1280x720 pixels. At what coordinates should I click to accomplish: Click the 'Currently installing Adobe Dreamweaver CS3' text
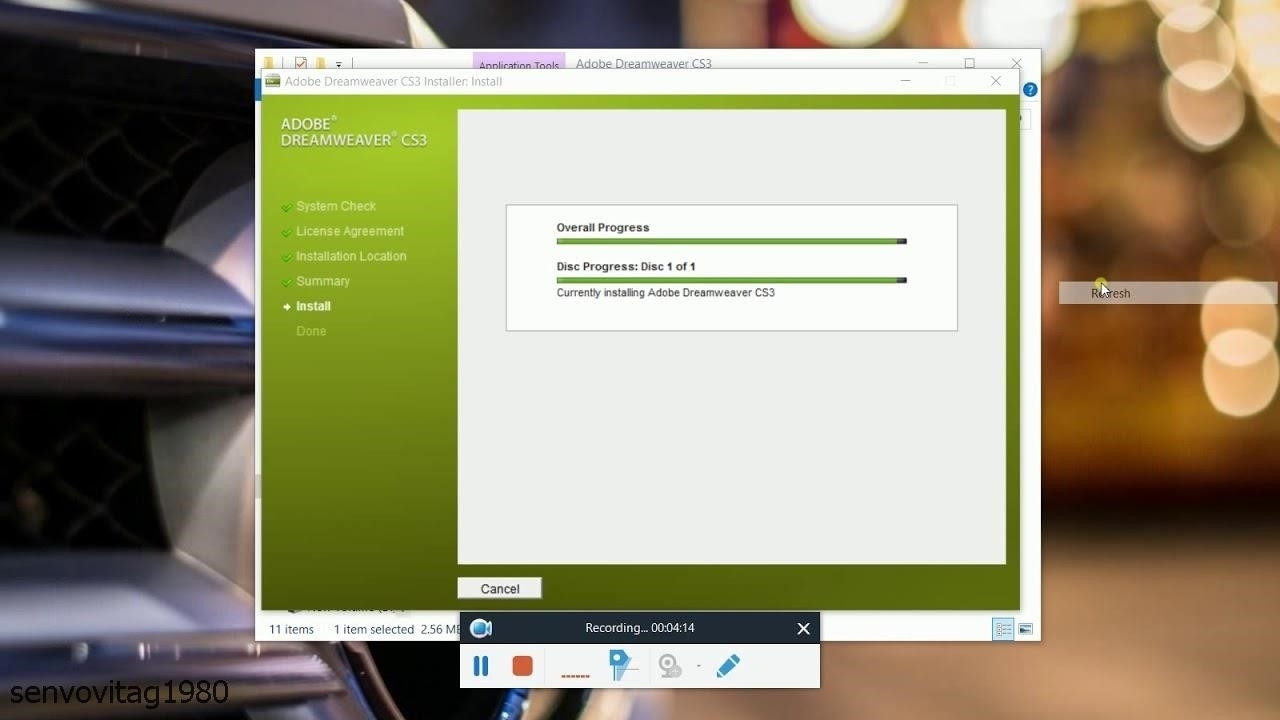666,293
